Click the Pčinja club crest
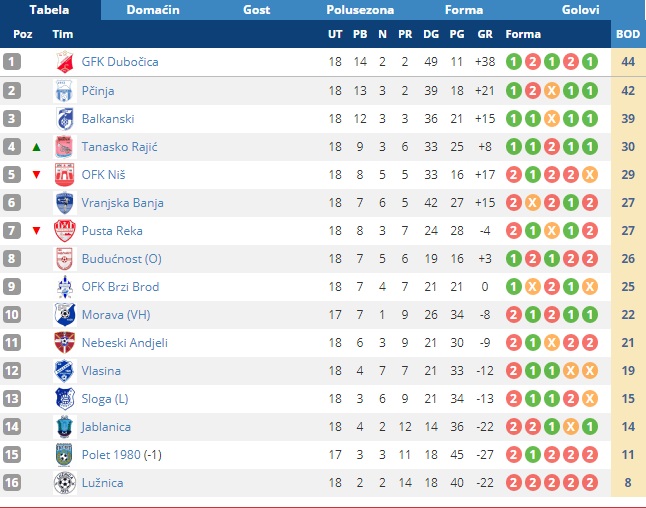 65,90
